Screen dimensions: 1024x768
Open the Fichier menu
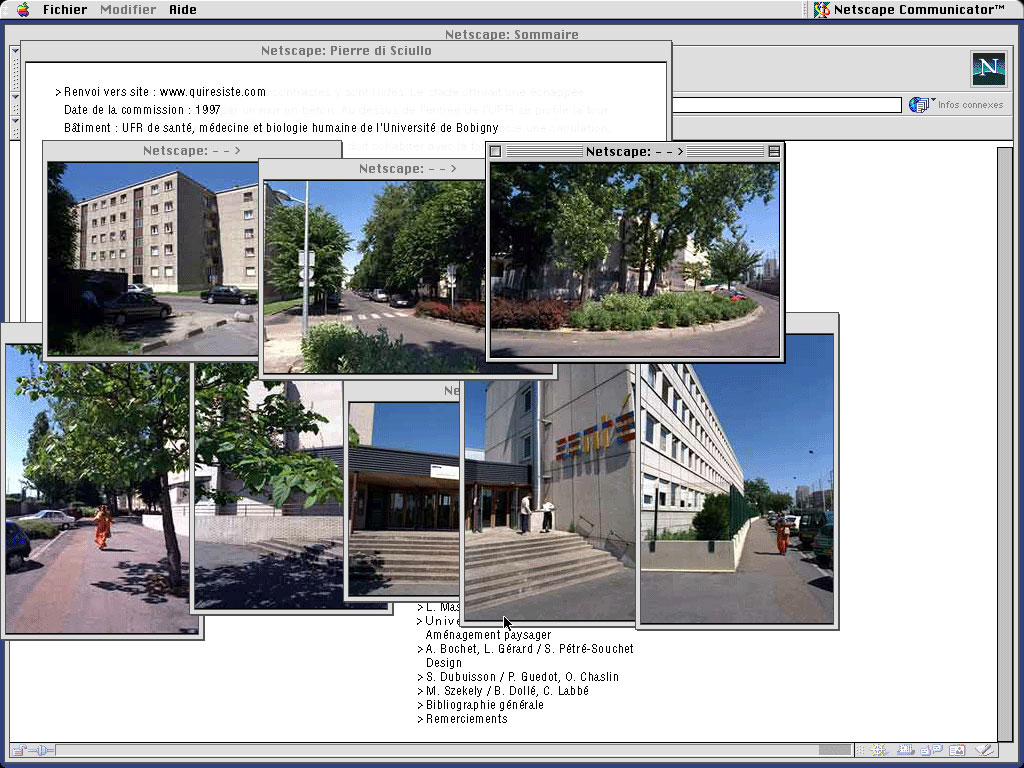click(x=64, y=9)
